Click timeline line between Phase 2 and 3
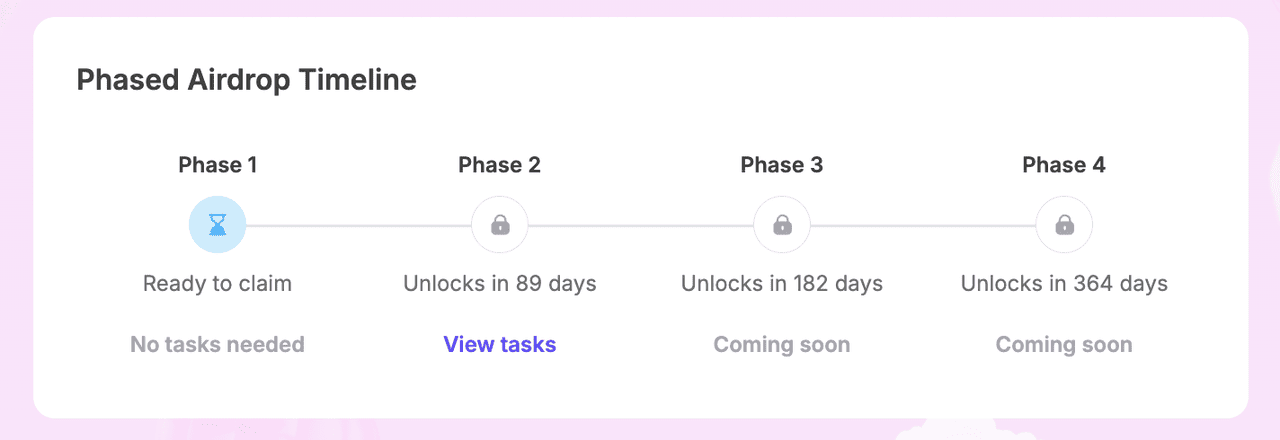The width and height of the screenshot is (1280, 440). click(641, 226)
